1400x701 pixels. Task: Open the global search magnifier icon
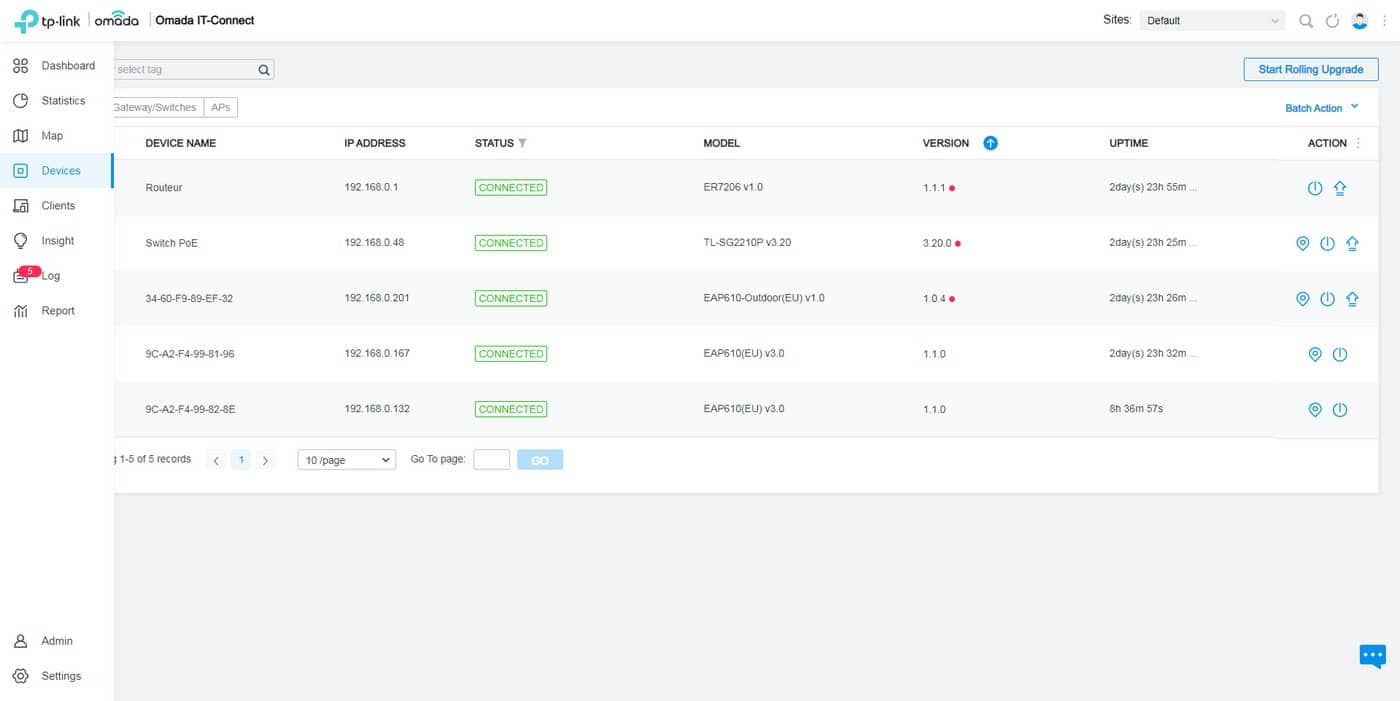(1306, 21)
